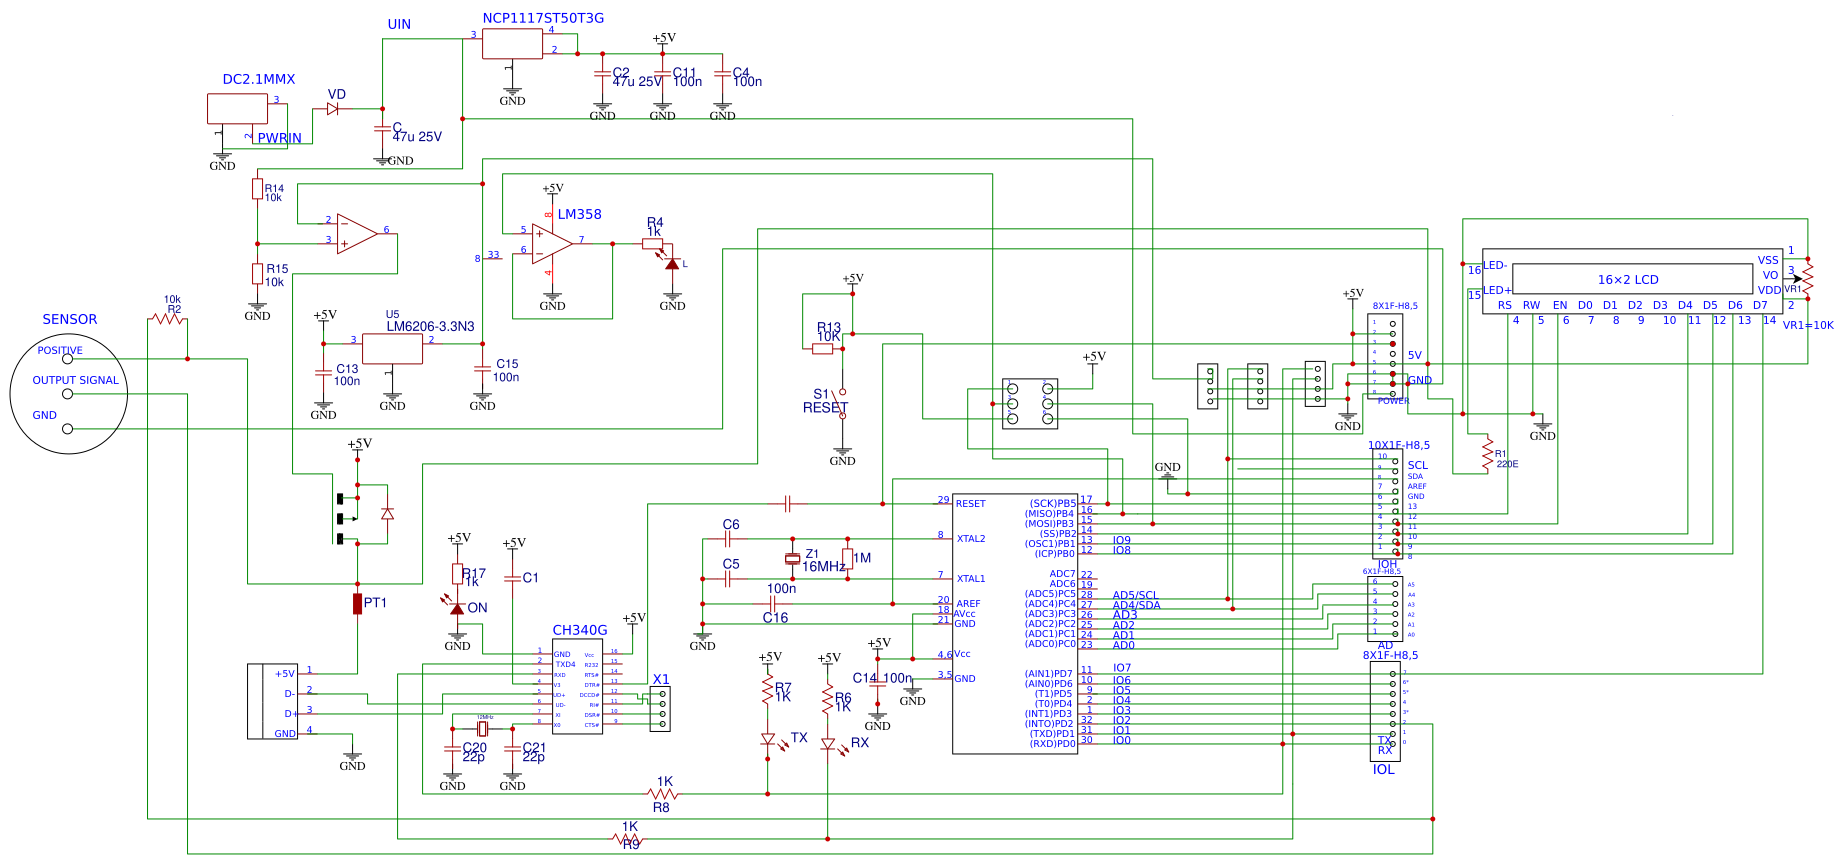
Task: Click the '(SCK)PB5' pin label
Action: pos(1053,503)
